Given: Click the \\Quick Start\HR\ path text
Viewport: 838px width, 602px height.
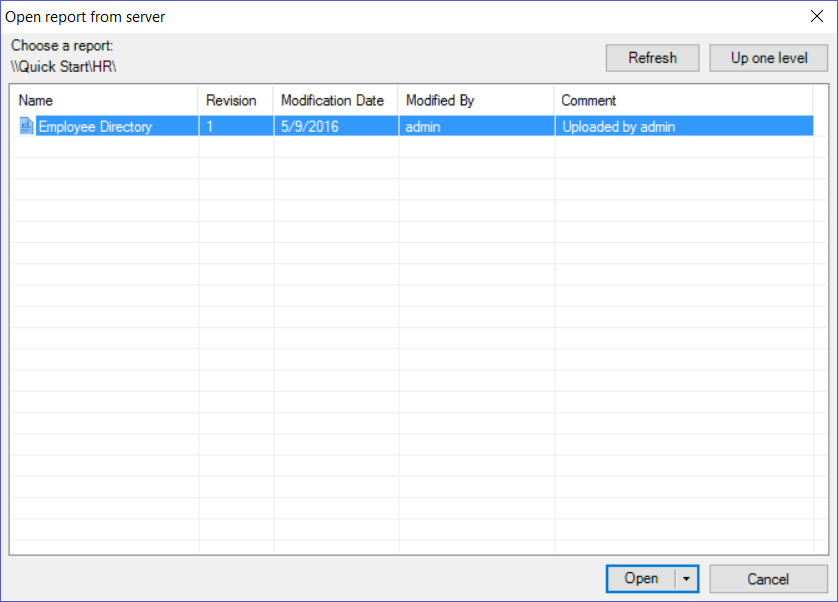Looking at the screenshot, I should 64,67.
